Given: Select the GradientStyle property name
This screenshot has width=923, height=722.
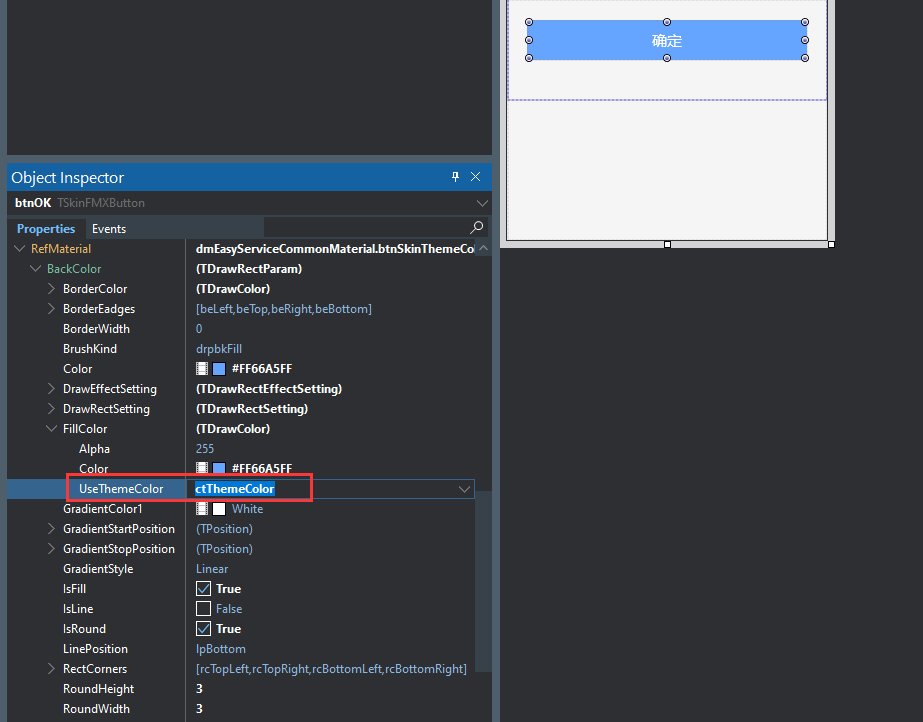Looking at the screenshot, I should coord(98,568).
